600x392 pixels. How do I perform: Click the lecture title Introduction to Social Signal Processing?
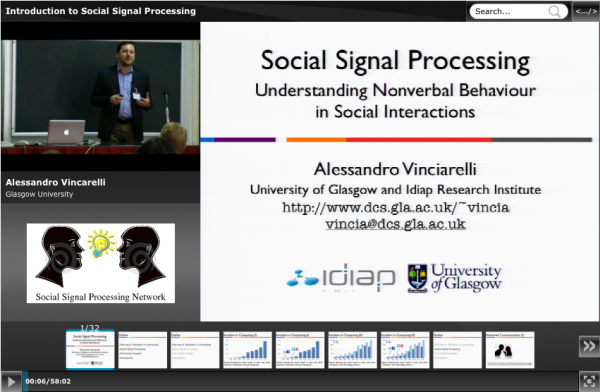coord(101,11)
